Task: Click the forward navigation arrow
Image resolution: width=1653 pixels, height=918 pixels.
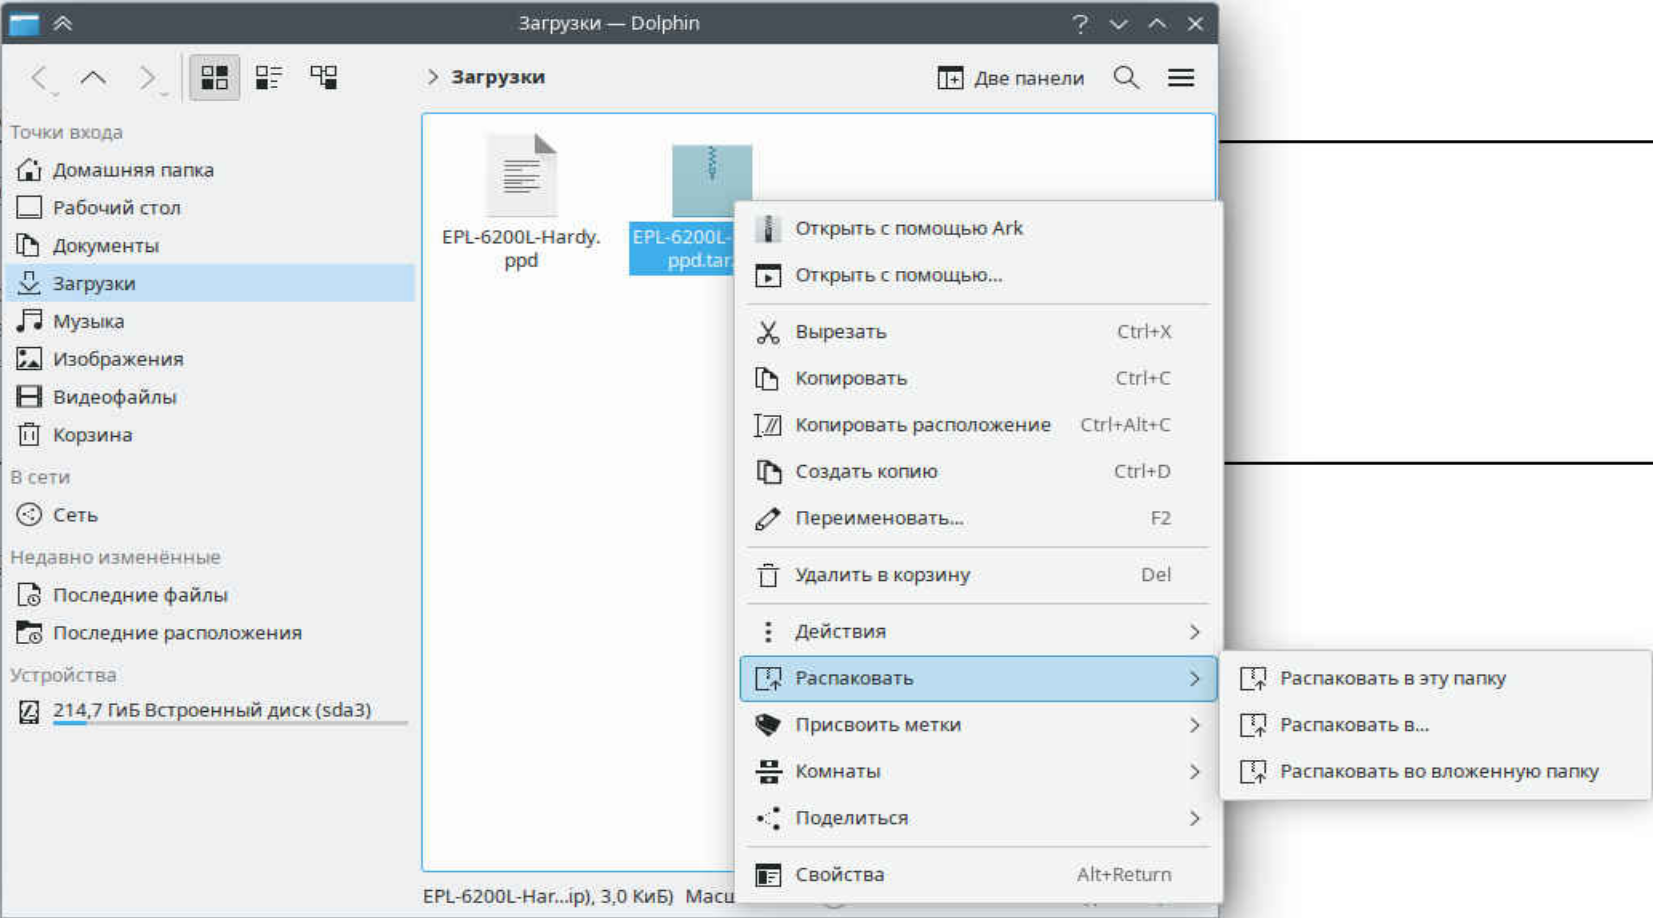Action: click(147, 77)
